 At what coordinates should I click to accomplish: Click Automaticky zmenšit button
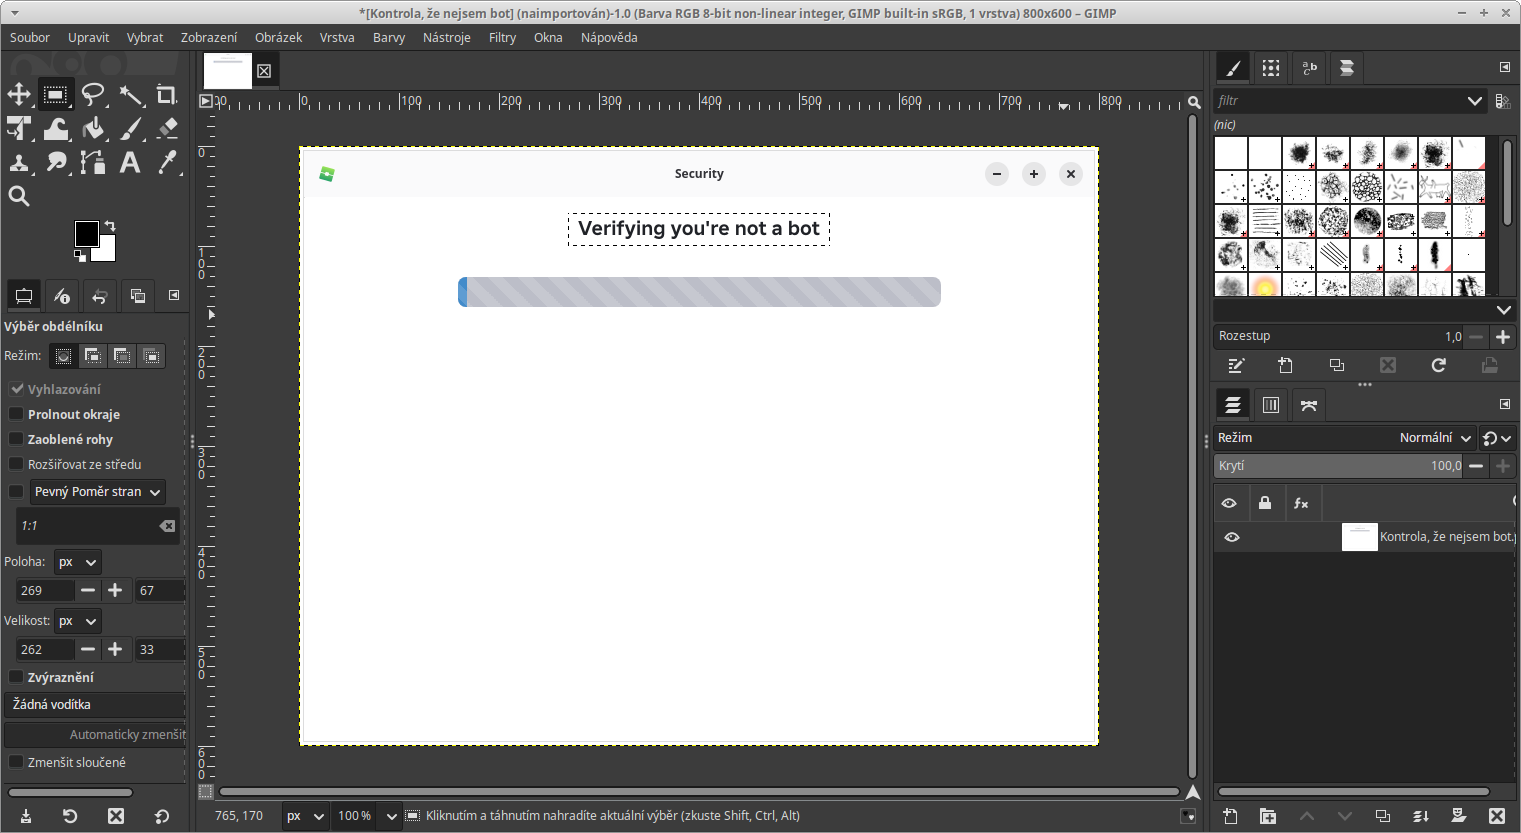[x=95, y=735]
